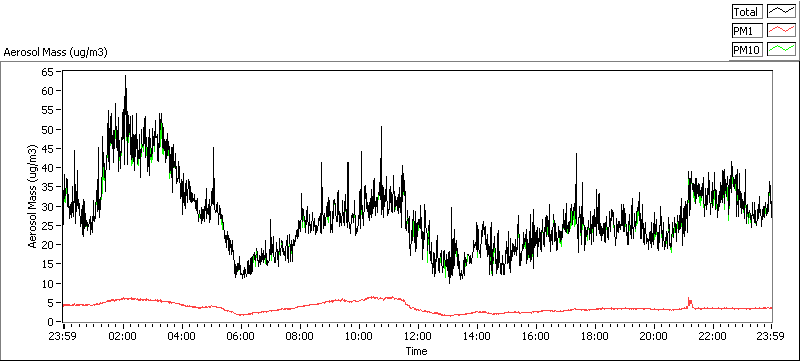Click the 14:00 time axis label
Image resolution: width=800 pixels, height=361 pixels.
click(x=477, y=337)
